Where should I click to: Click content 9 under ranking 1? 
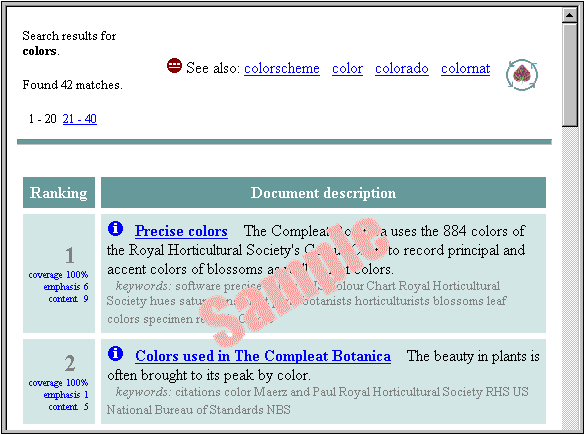point(69,299)
